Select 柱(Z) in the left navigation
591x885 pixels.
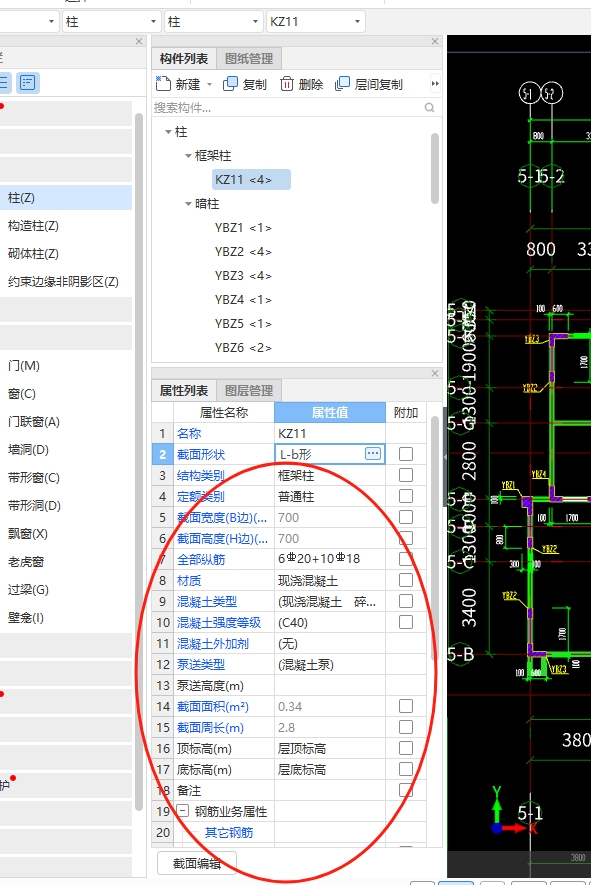pyautogui.click(x=65, y=198)
